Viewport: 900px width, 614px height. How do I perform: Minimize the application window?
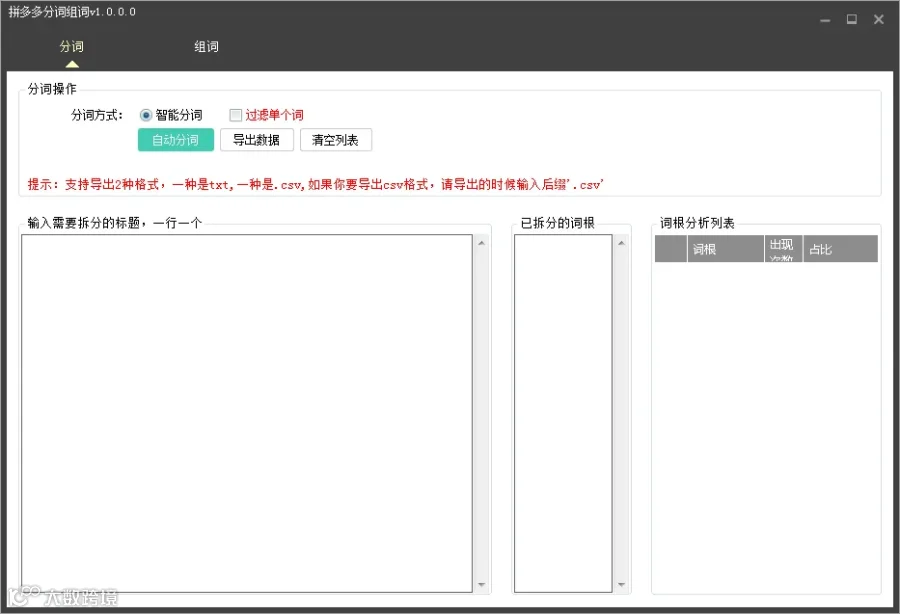tap(825, 20)
